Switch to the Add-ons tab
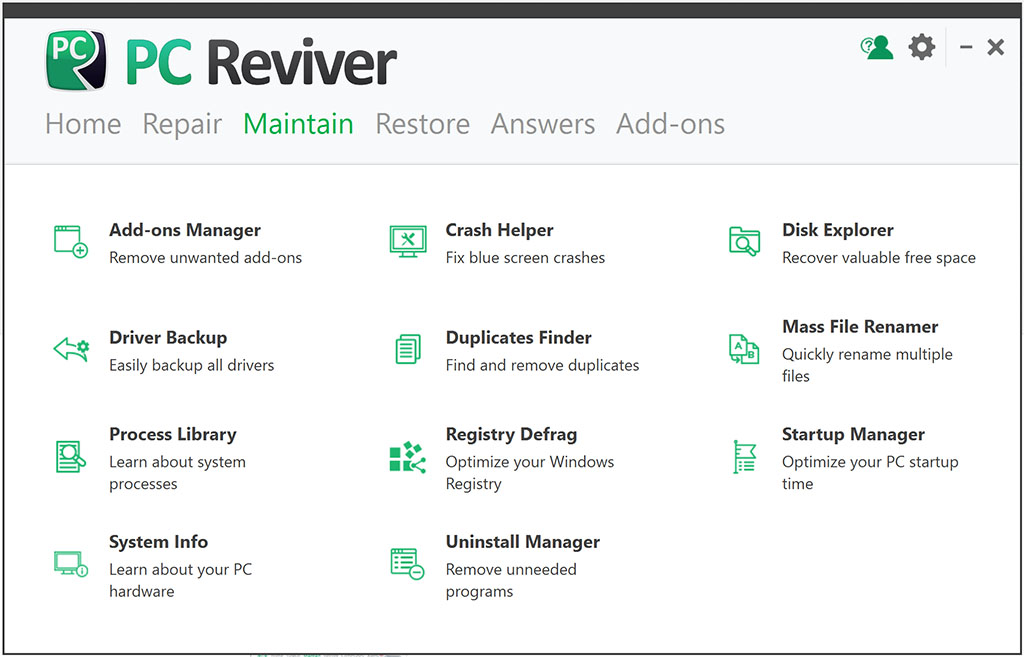 pyautogui.click(x=671, y=124)
